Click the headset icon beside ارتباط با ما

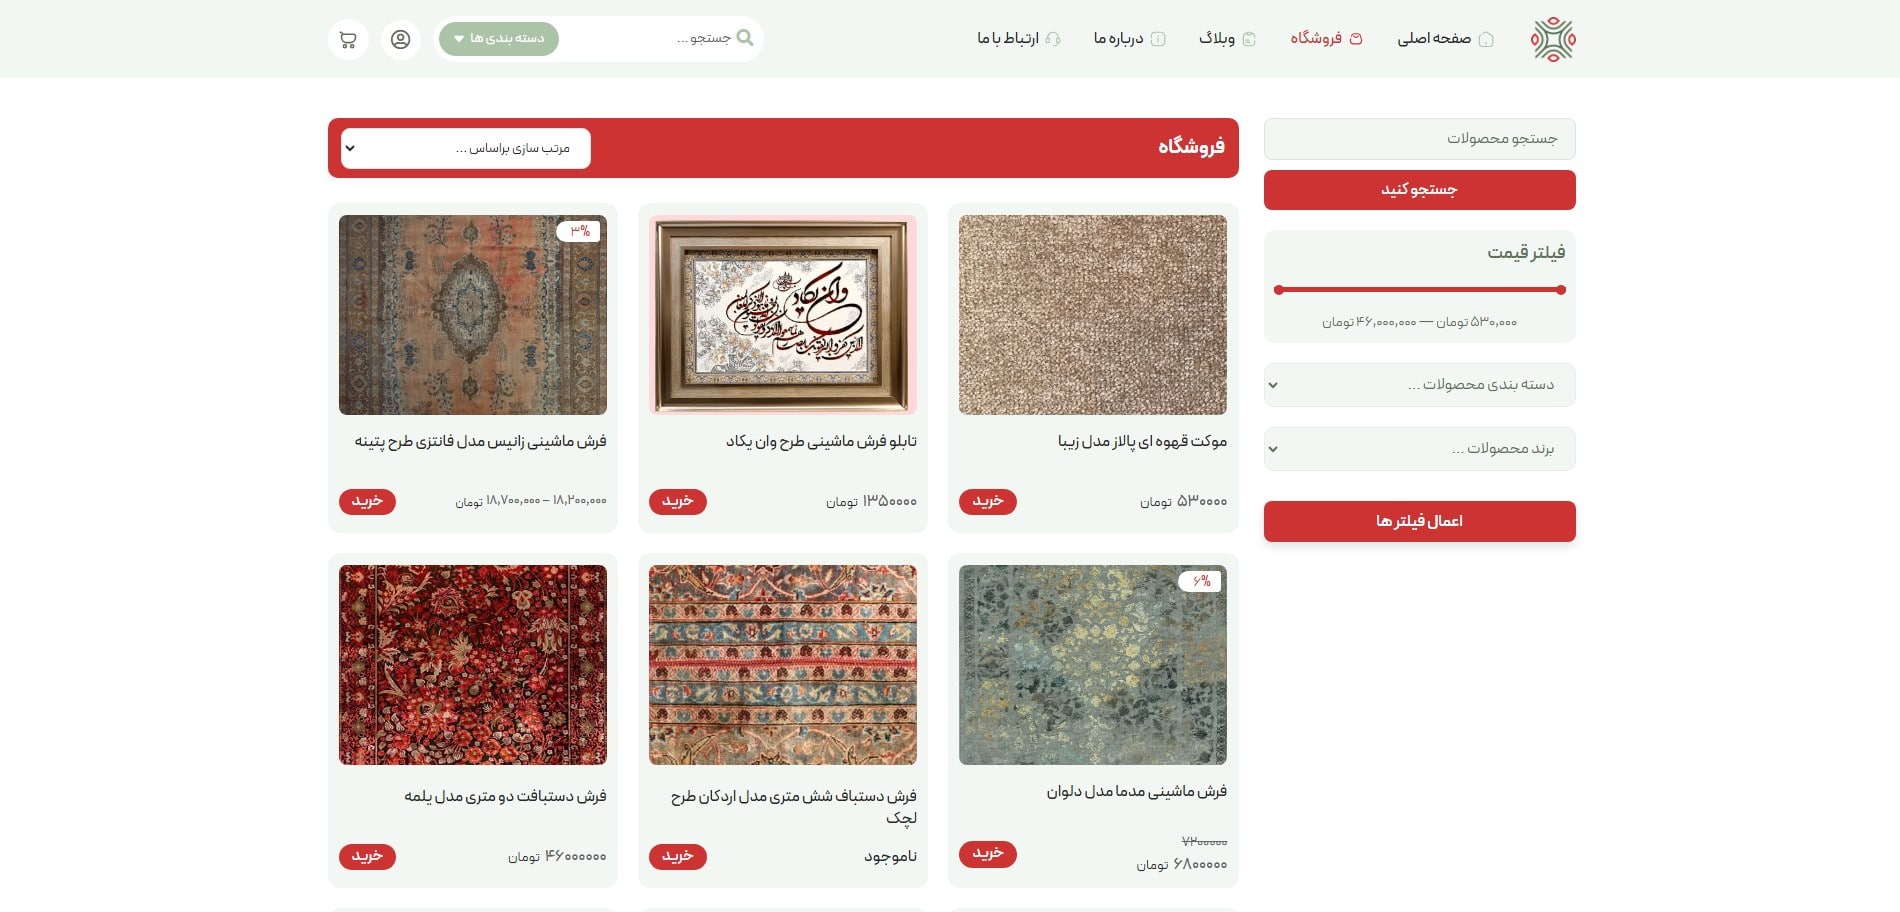pos(1052,39)
